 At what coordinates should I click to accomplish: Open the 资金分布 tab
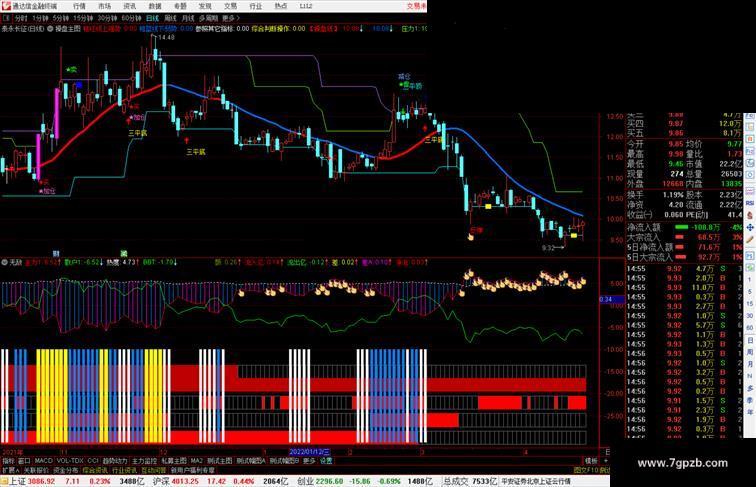click(66, 470)
